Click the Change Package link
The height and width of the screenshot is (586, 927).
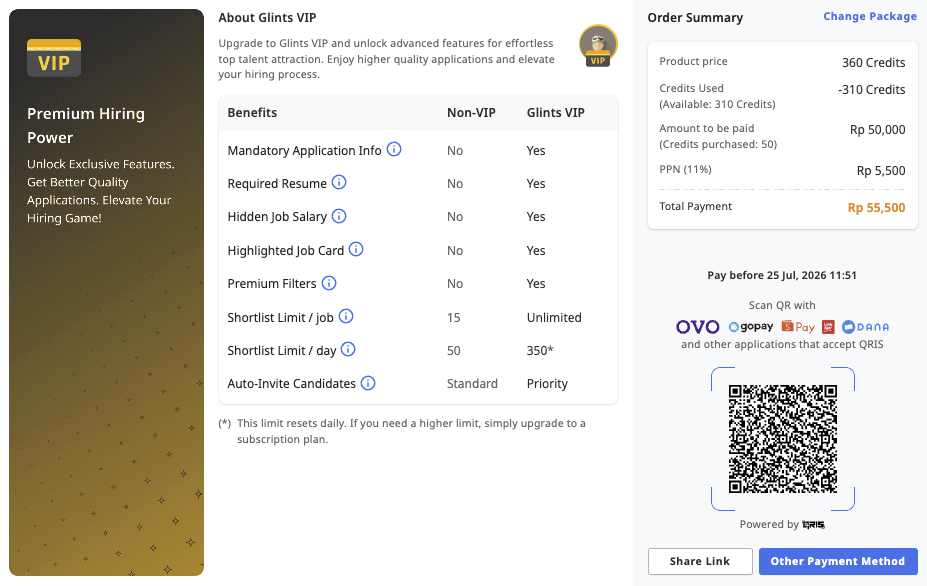tap(870, 17)
